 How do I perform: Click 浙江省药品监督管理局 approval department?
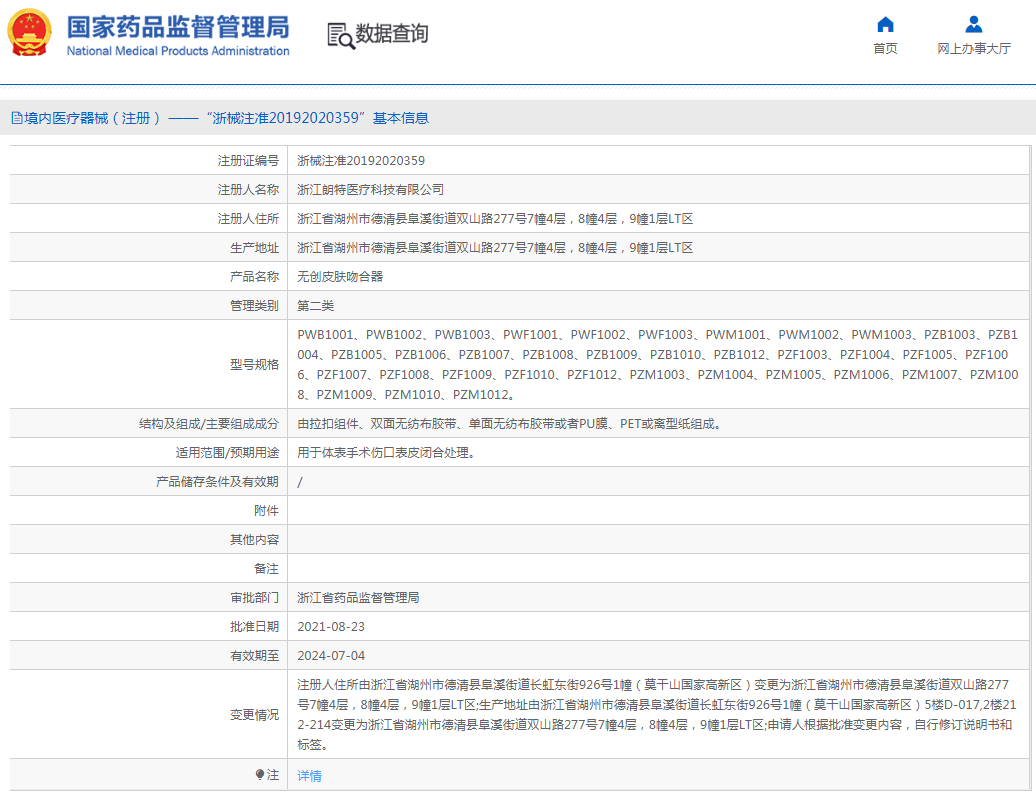358,597
